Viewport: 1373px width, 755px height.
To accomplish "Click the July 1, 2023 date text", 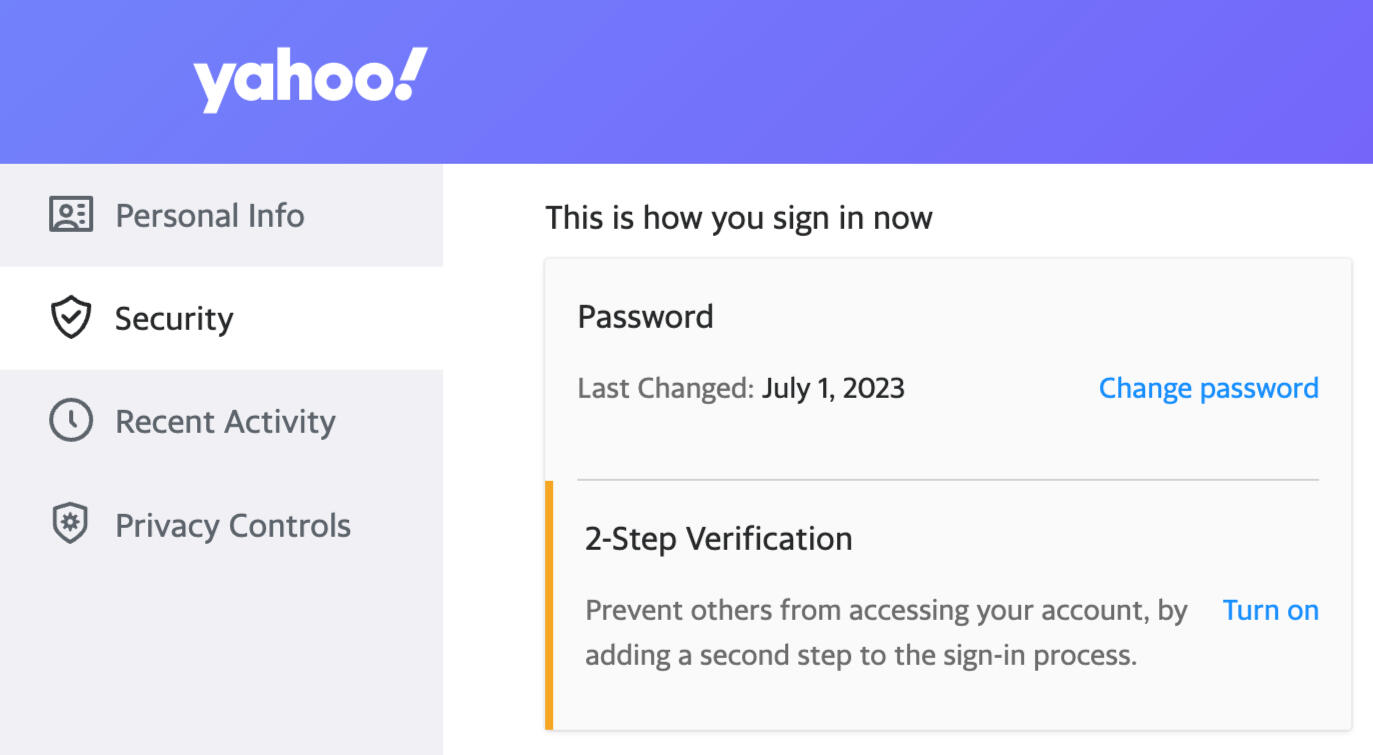I will point(833,388).
